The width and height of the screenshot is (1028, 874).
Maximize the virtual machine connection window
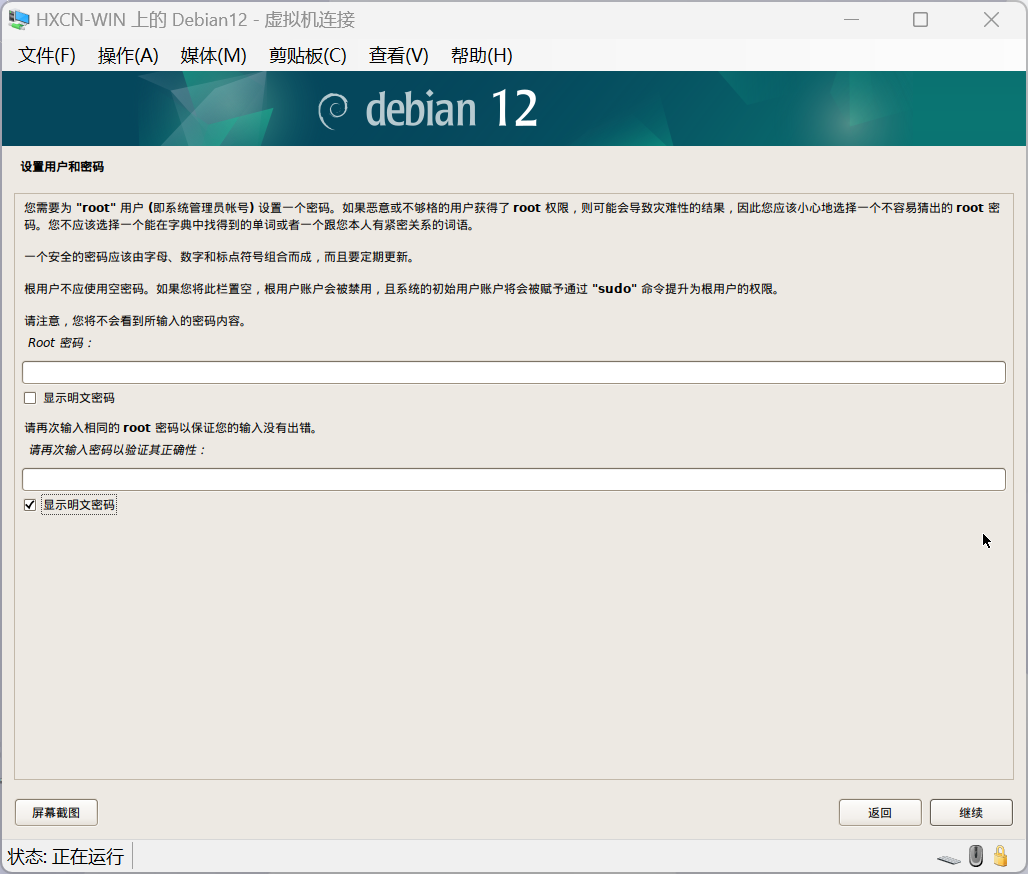tap(920, 20)
